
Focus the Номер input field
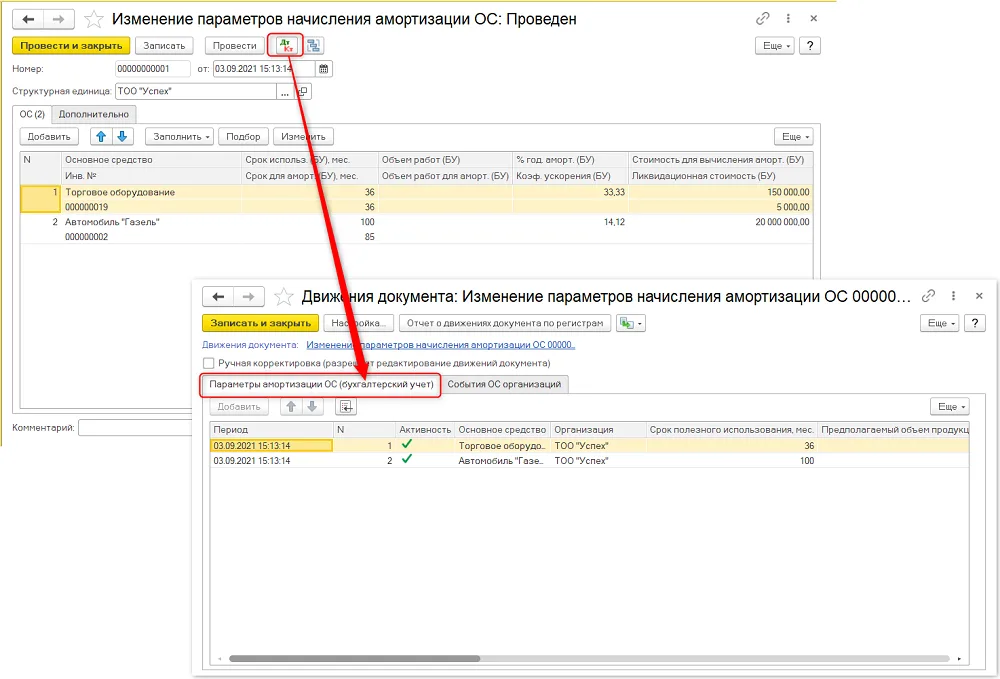click(x=153, y=69)
